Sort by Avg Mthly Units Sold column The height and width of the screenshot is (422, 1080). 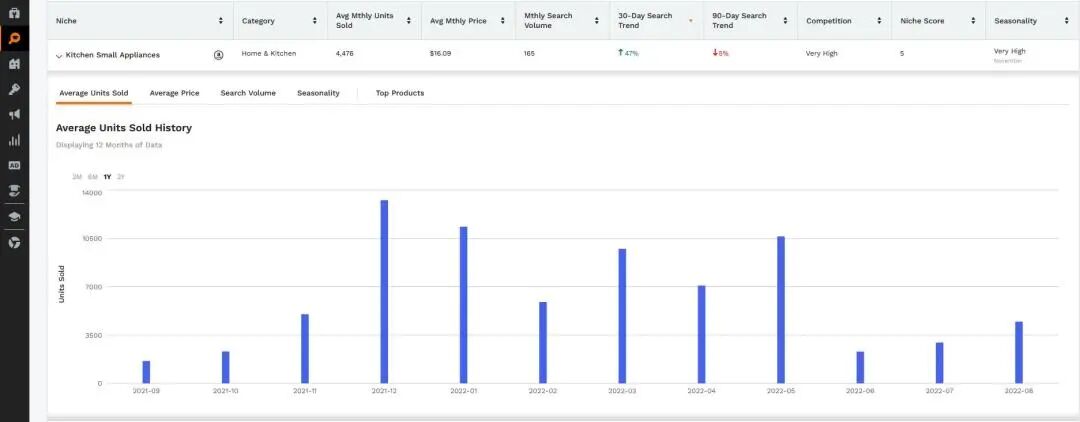pyautogui.click(x=408, y=21)
